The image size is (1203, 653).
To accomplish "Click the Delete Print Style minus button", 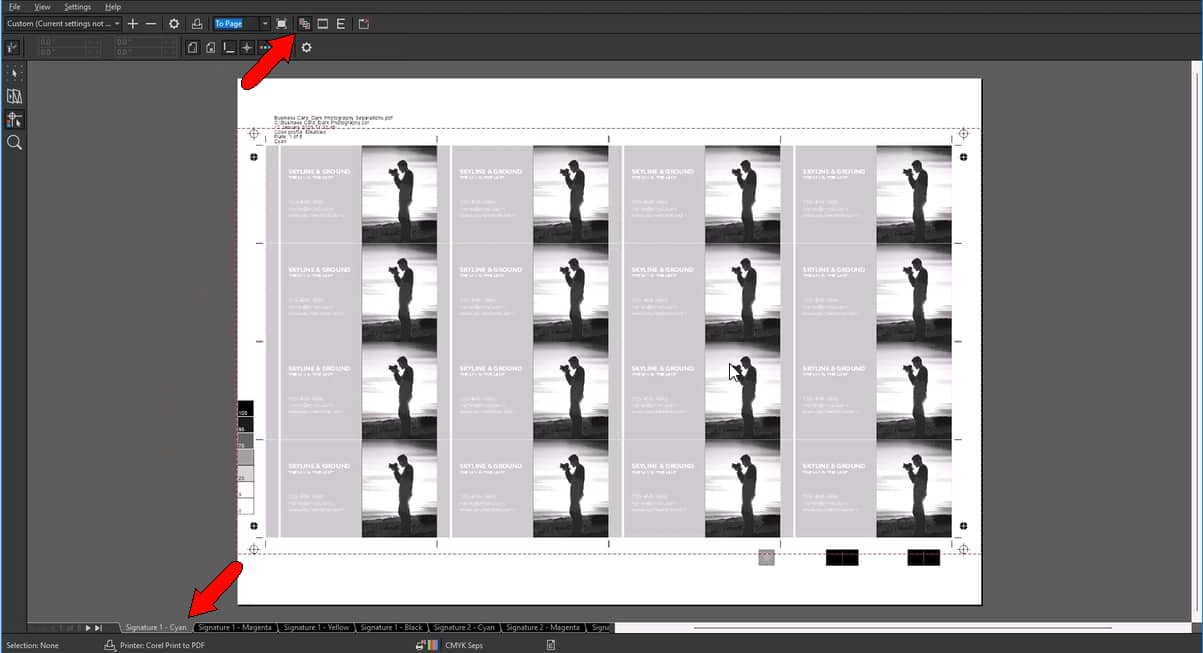I will pos(151,23).
